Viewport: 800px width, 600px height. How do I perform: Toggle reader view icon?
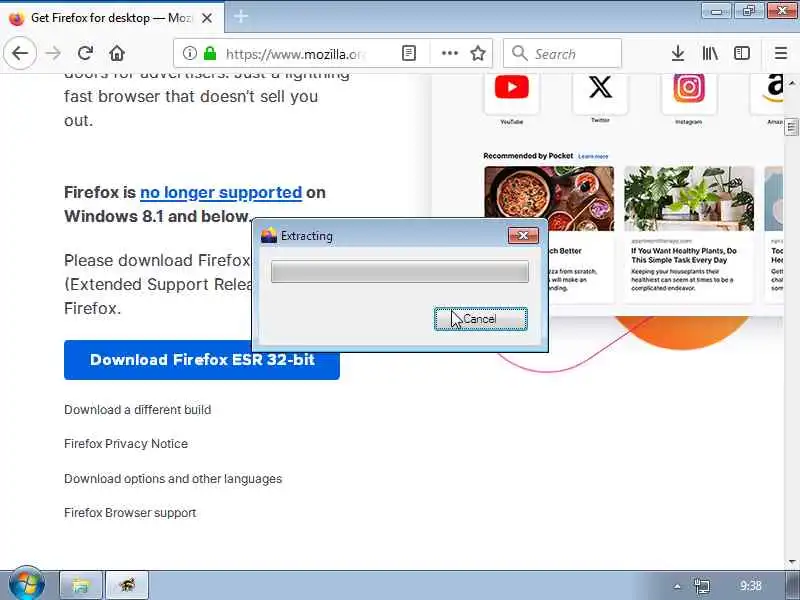409,53
